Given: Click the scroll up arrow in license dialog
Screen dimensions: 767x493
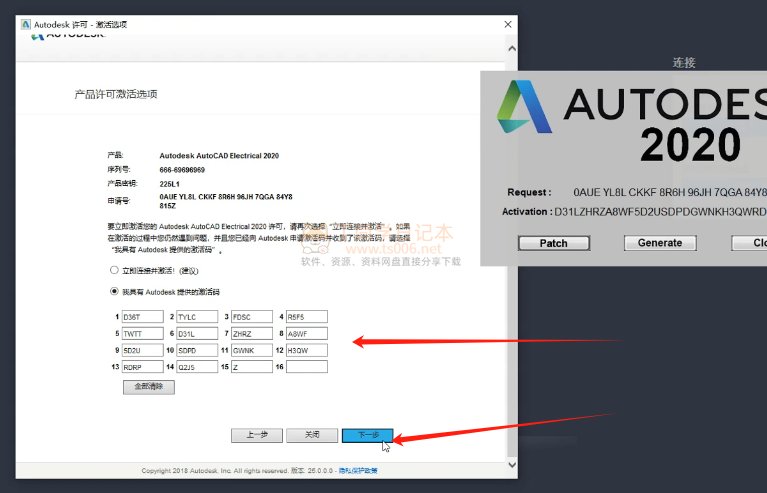Looking at the screenshot, I should tap(512, 48).
